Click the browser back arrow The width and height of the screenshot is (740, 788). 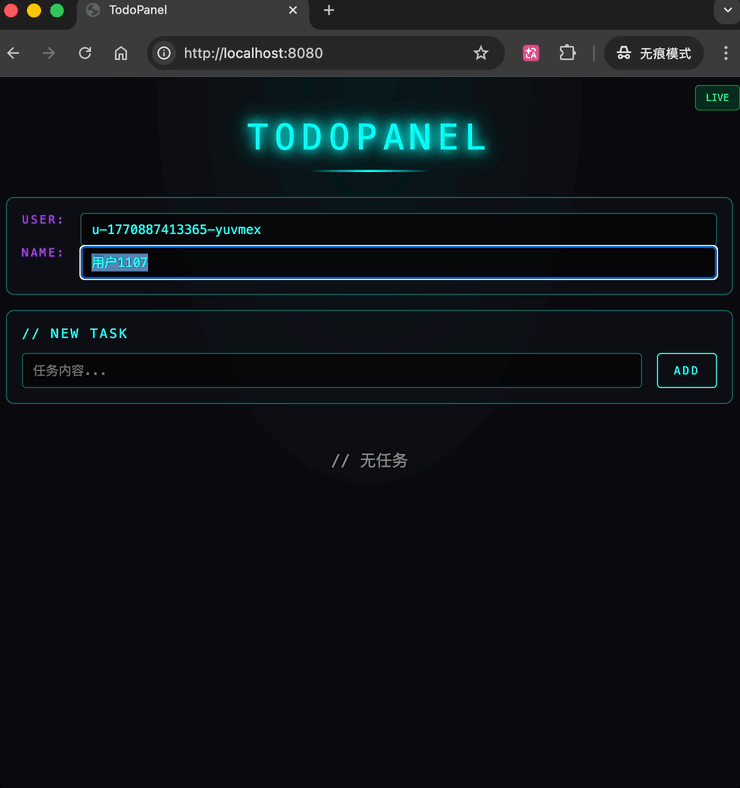coord(14,53)
